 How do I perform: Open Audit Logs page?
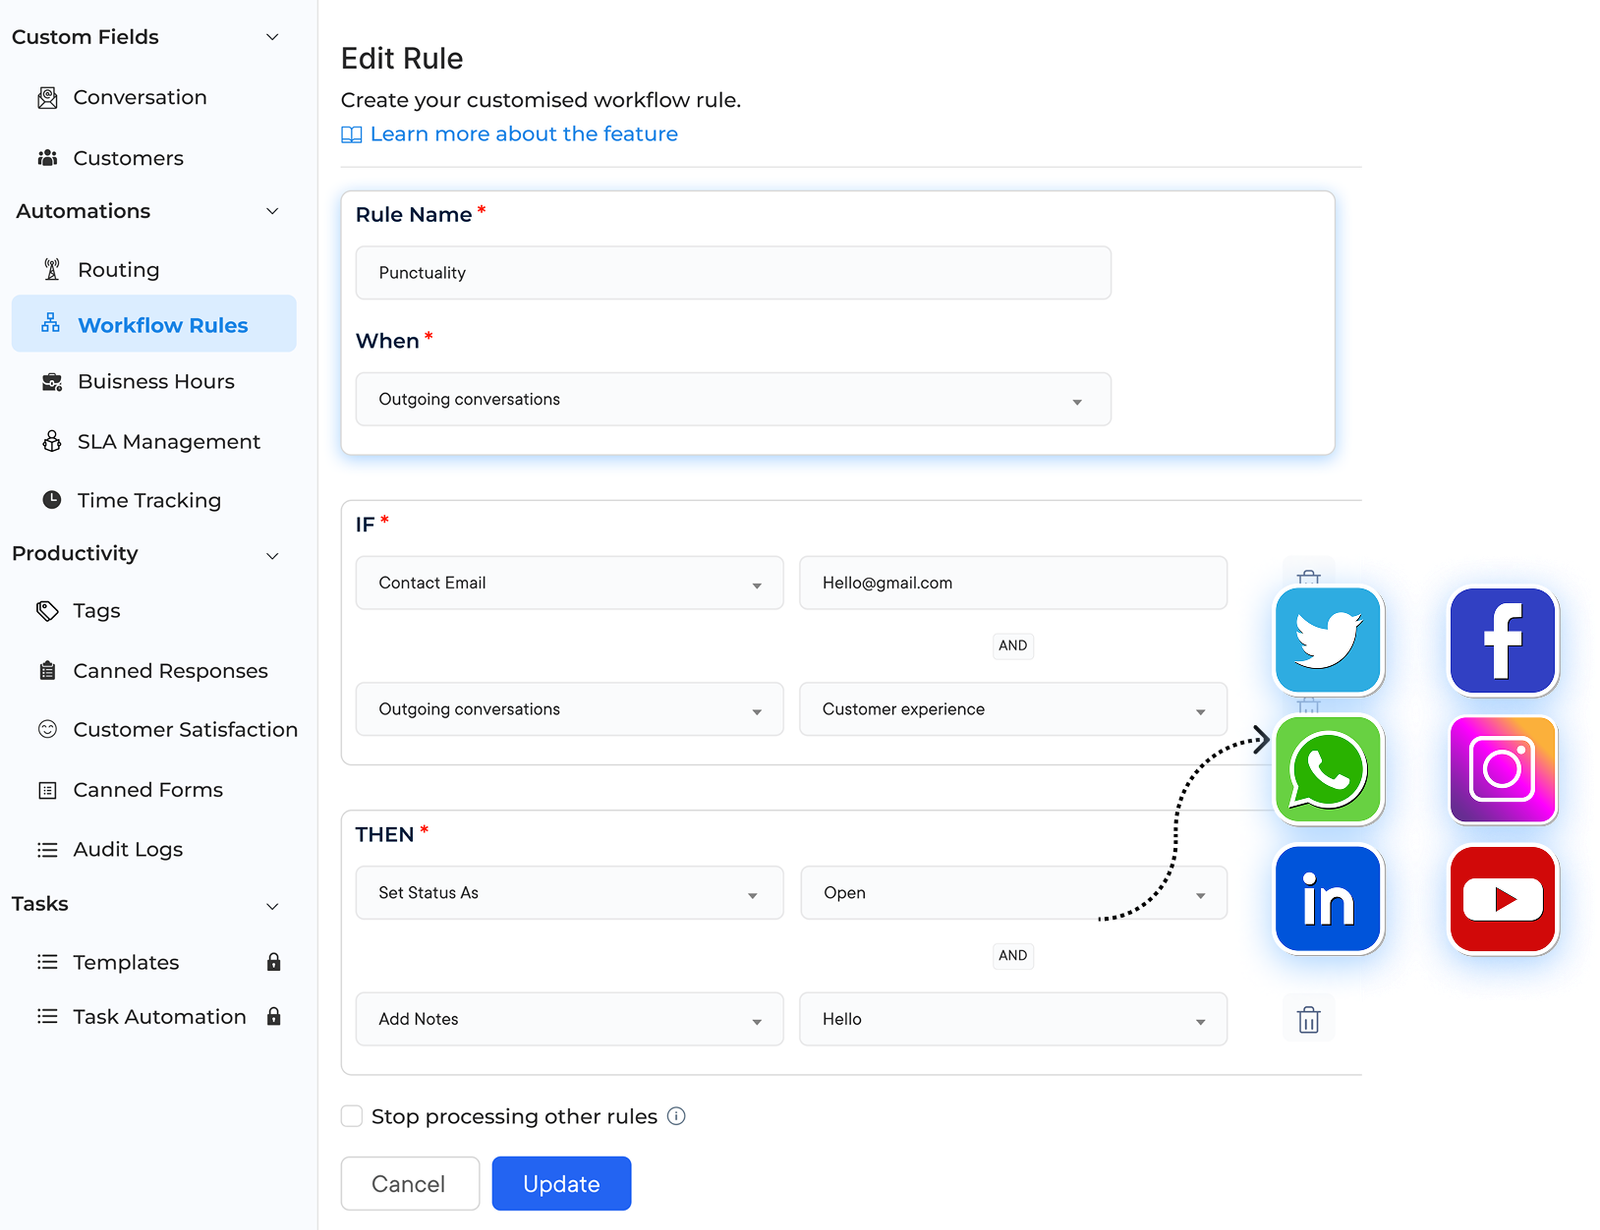click(128, 849)
